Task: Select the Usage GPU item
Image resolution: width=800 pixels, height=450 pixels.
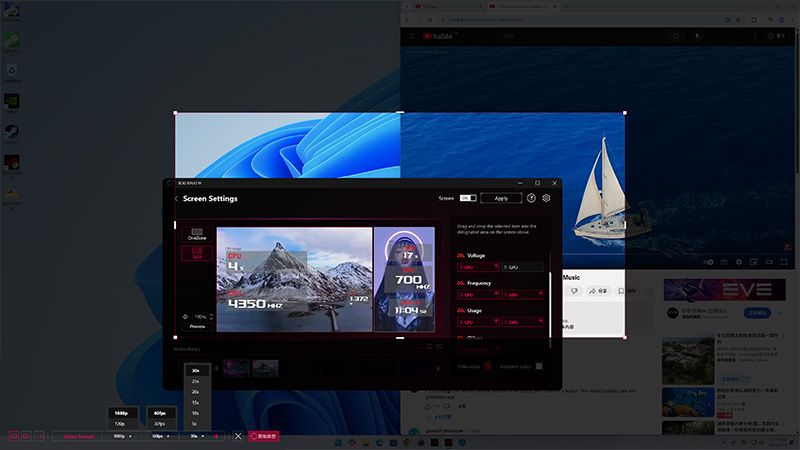Action: [522, 322]
